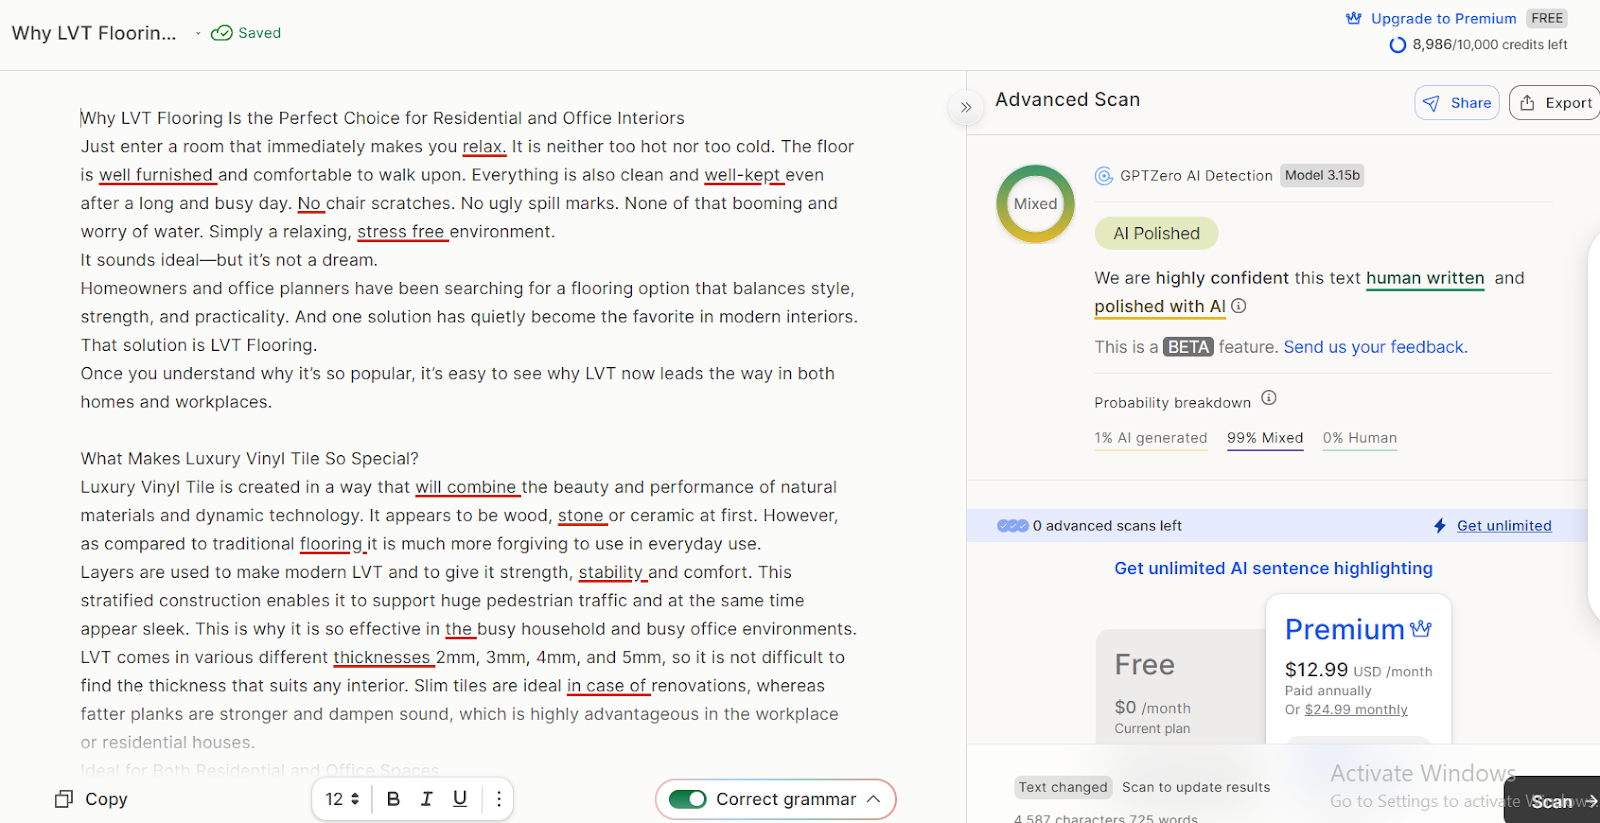Open the three-dot more options menu
This screenshot has height=823, width=1600.
498,799
